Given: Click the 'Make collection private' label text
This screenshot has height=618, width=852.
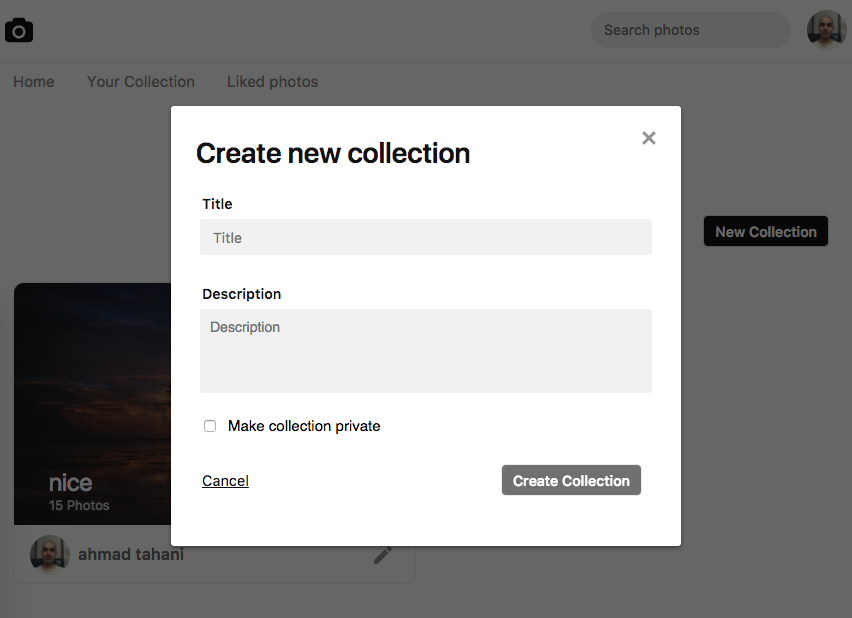Looking at the screenshot, I should tap(304, 426).
